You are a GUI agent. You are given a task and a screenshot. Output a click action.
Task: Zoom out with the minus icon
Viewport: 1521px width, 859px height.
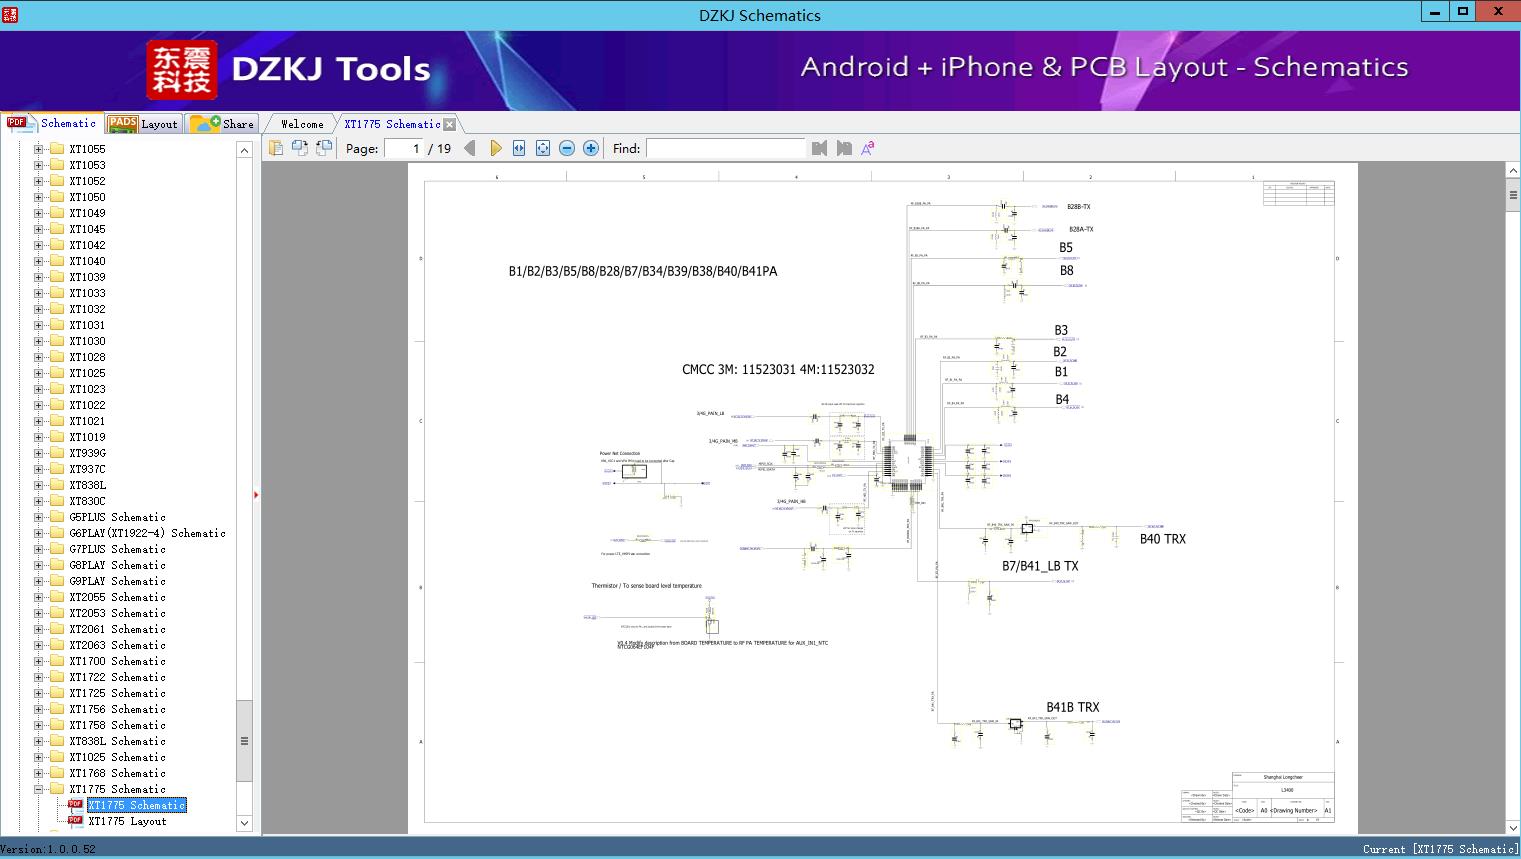567,148
